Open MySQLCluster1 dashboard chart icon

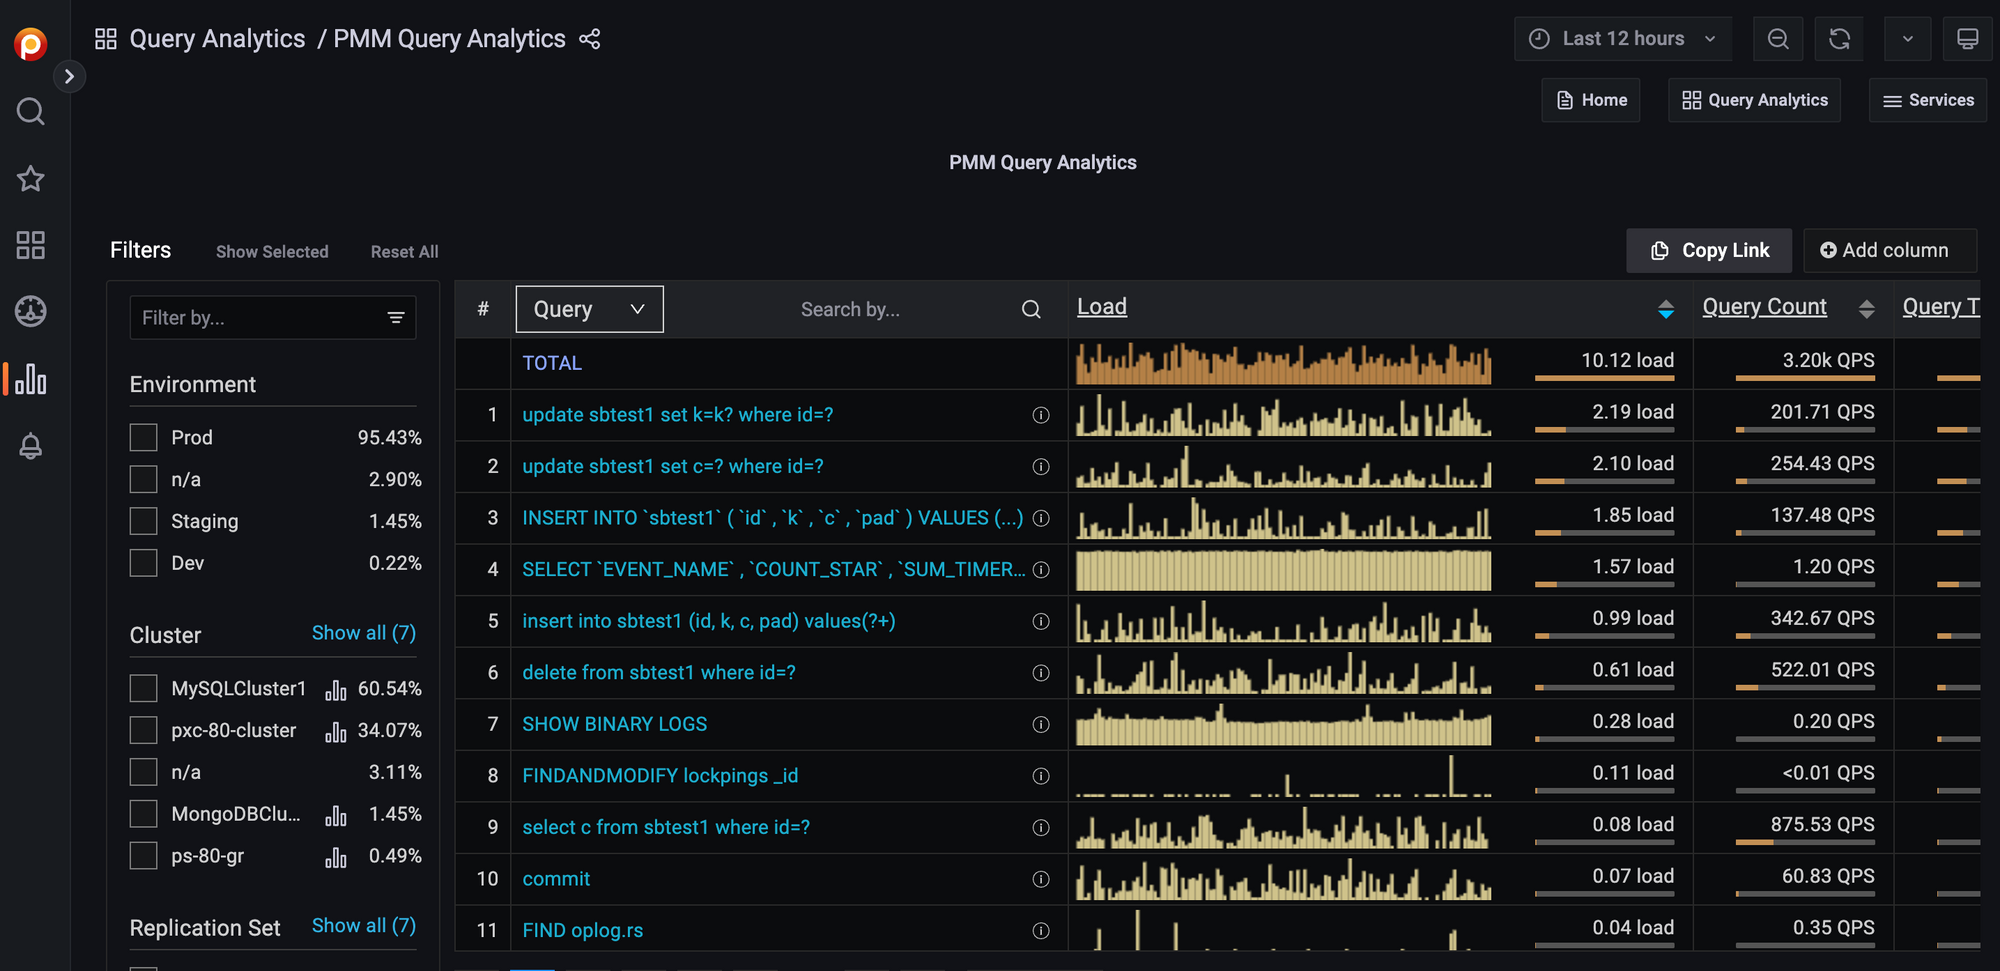pyautogui.click(x=336, y=690)
